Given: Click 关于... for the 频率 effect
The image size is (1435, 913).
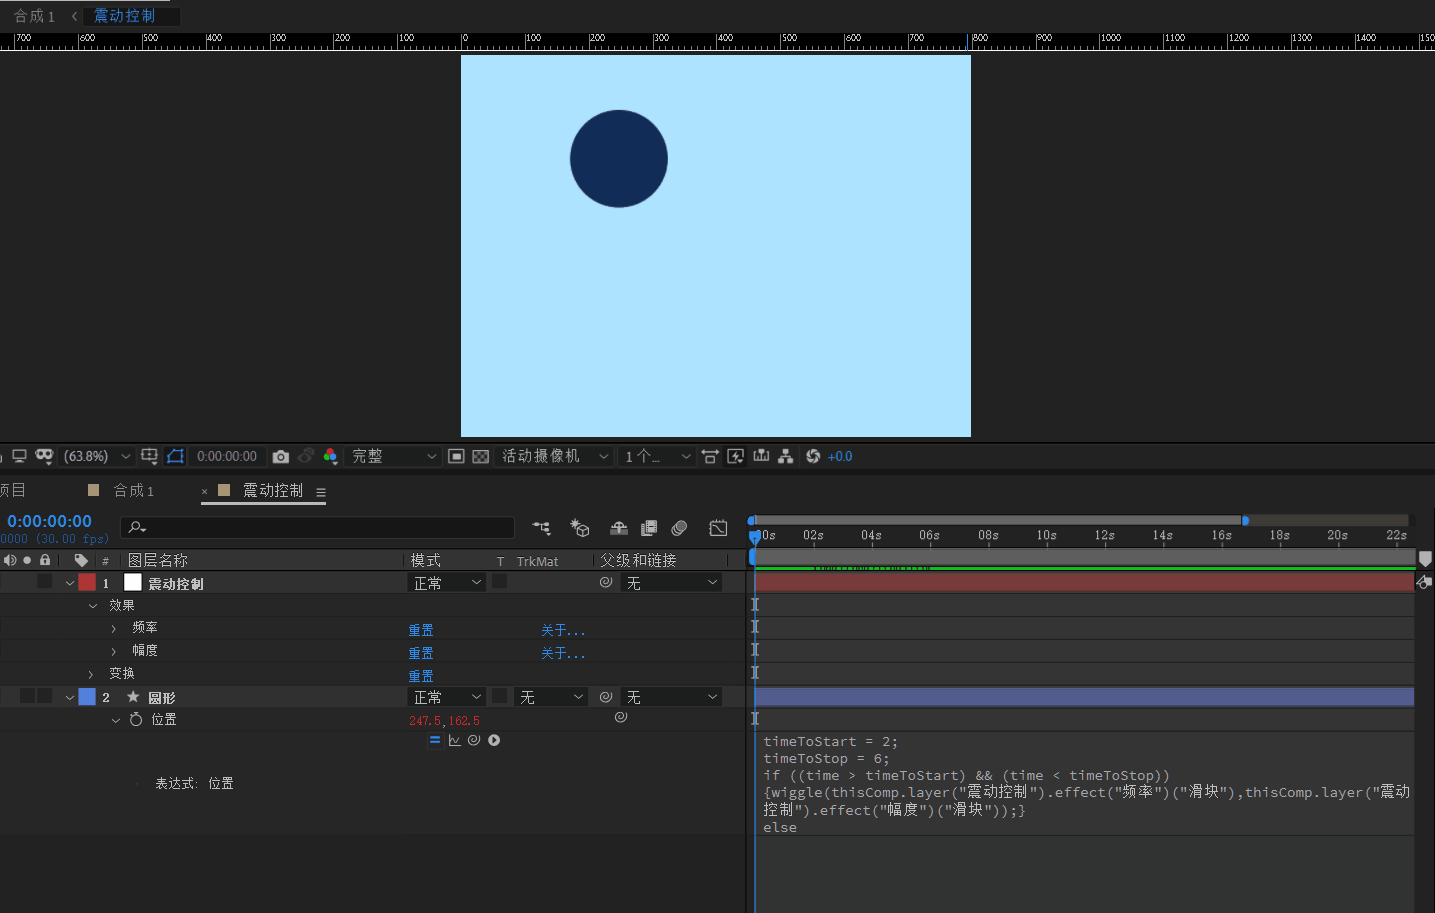Looking at the screenshot, I should [563, 630].
